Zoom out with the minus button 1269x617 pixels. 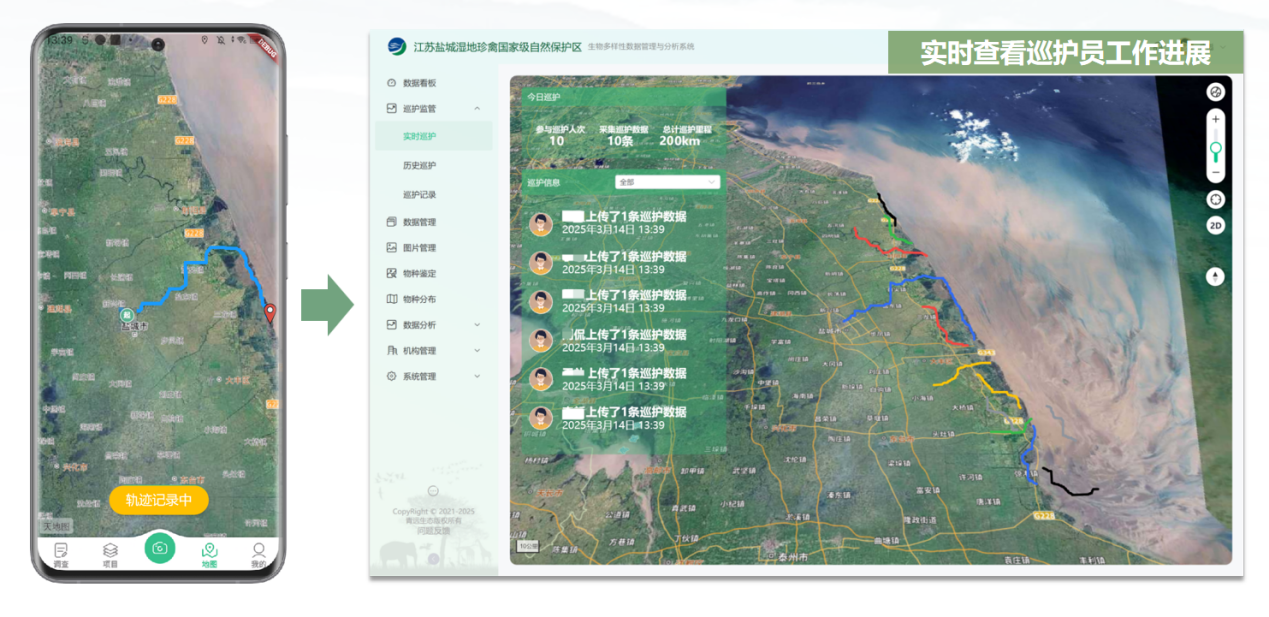(x=1215, y=173)
